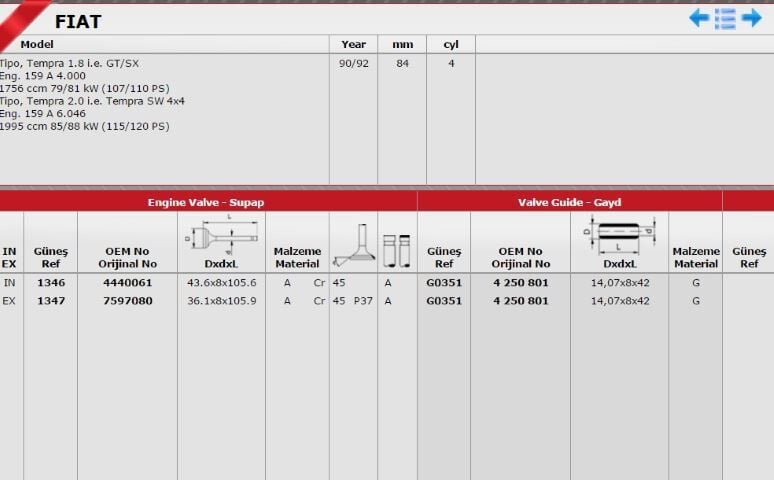Click Tipo, Tempra 2.0 i.e. Tempra SW 4x4
774x480 pixels.
point(92,101)
